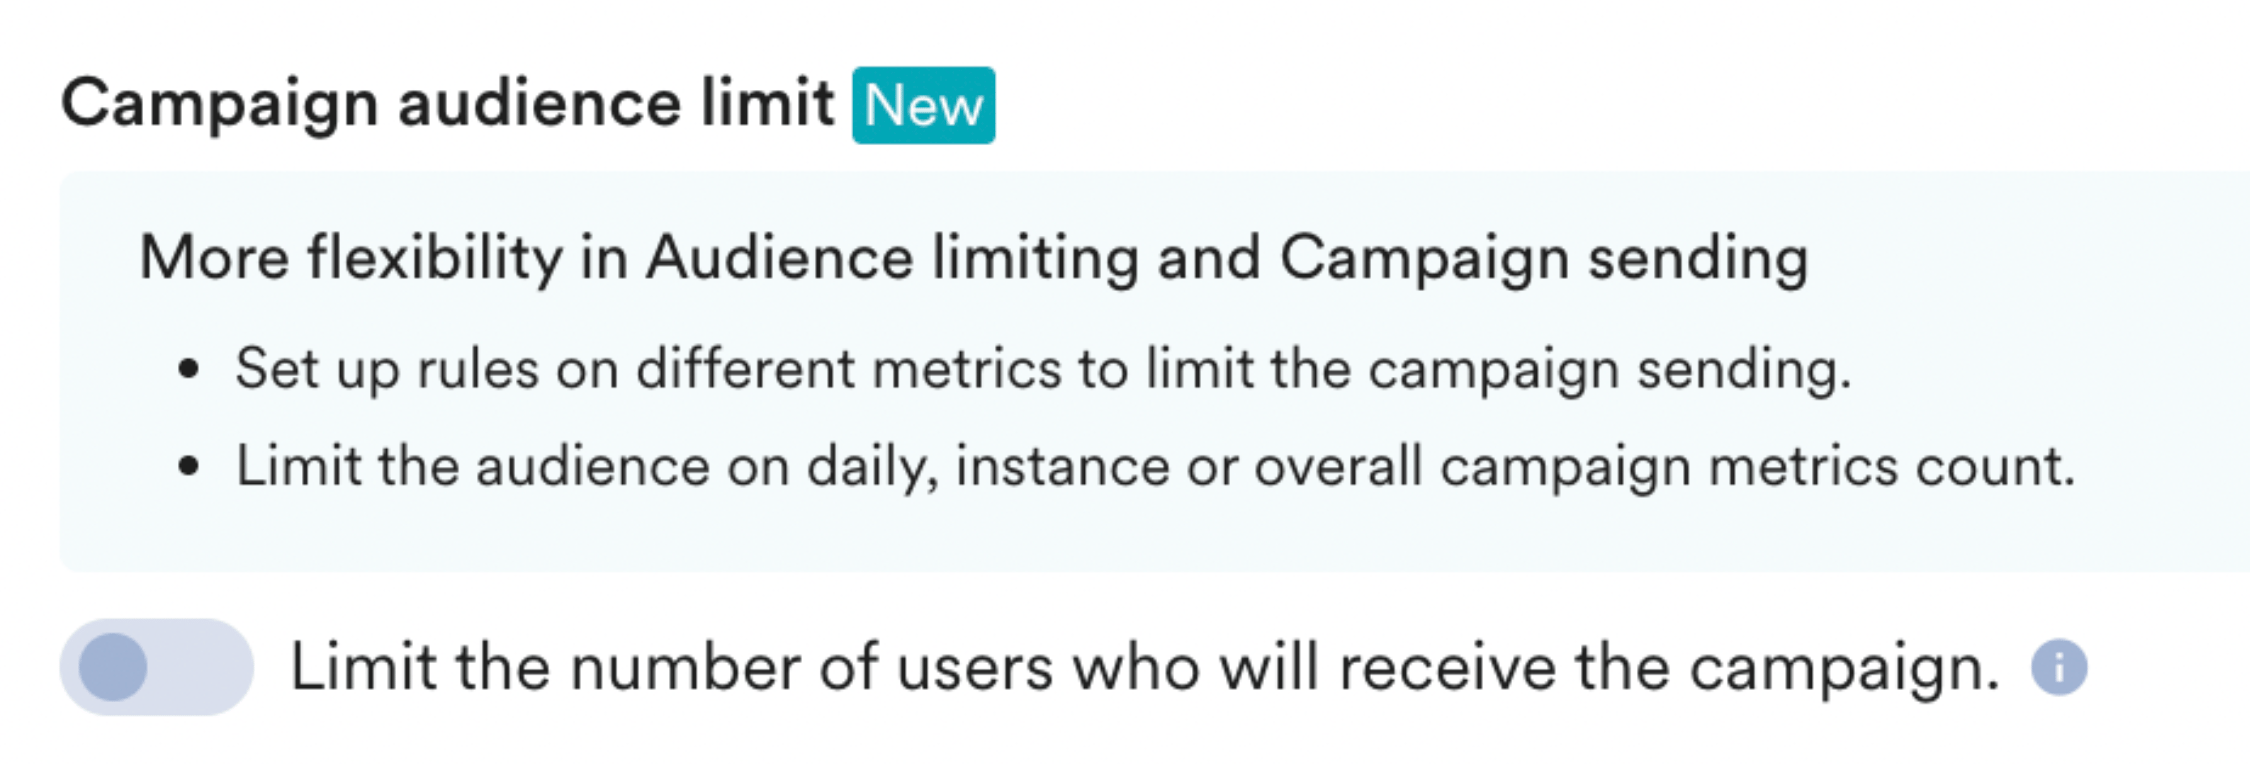Viewport: 2250px width, 764px height.
Task: Click the 'More flexibility in Audience limiting' heading
Action: click(974, 259)
